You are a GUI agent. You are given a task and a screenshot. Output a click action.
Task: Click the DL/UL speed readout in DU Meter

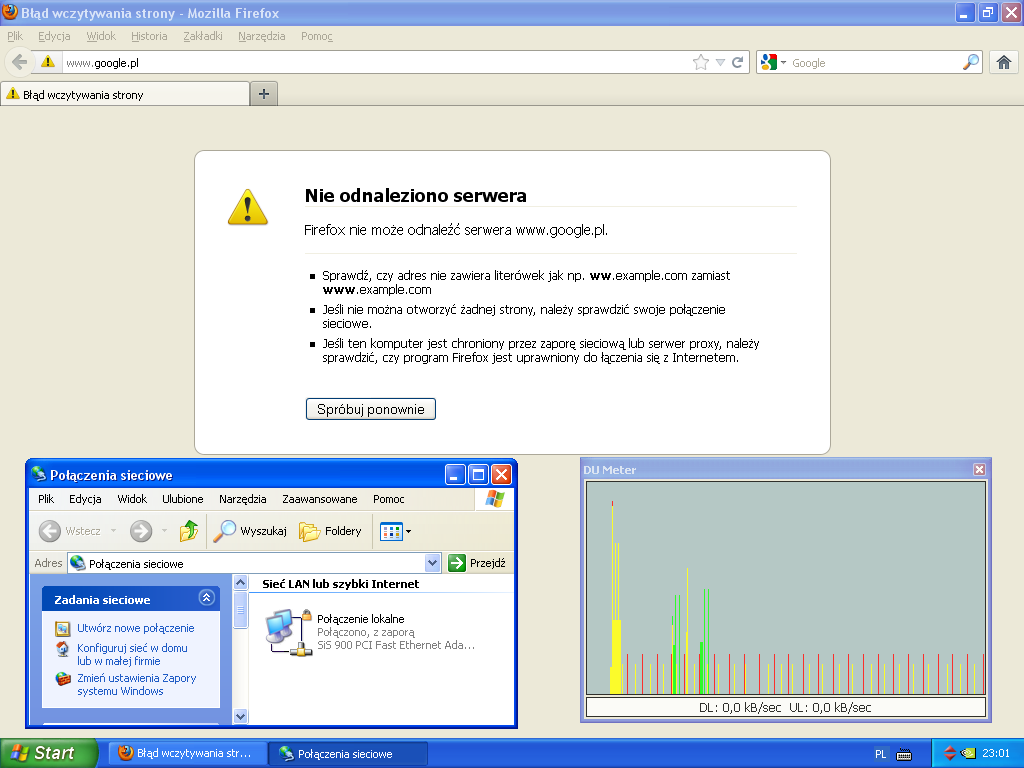click(x=786, y=707)
